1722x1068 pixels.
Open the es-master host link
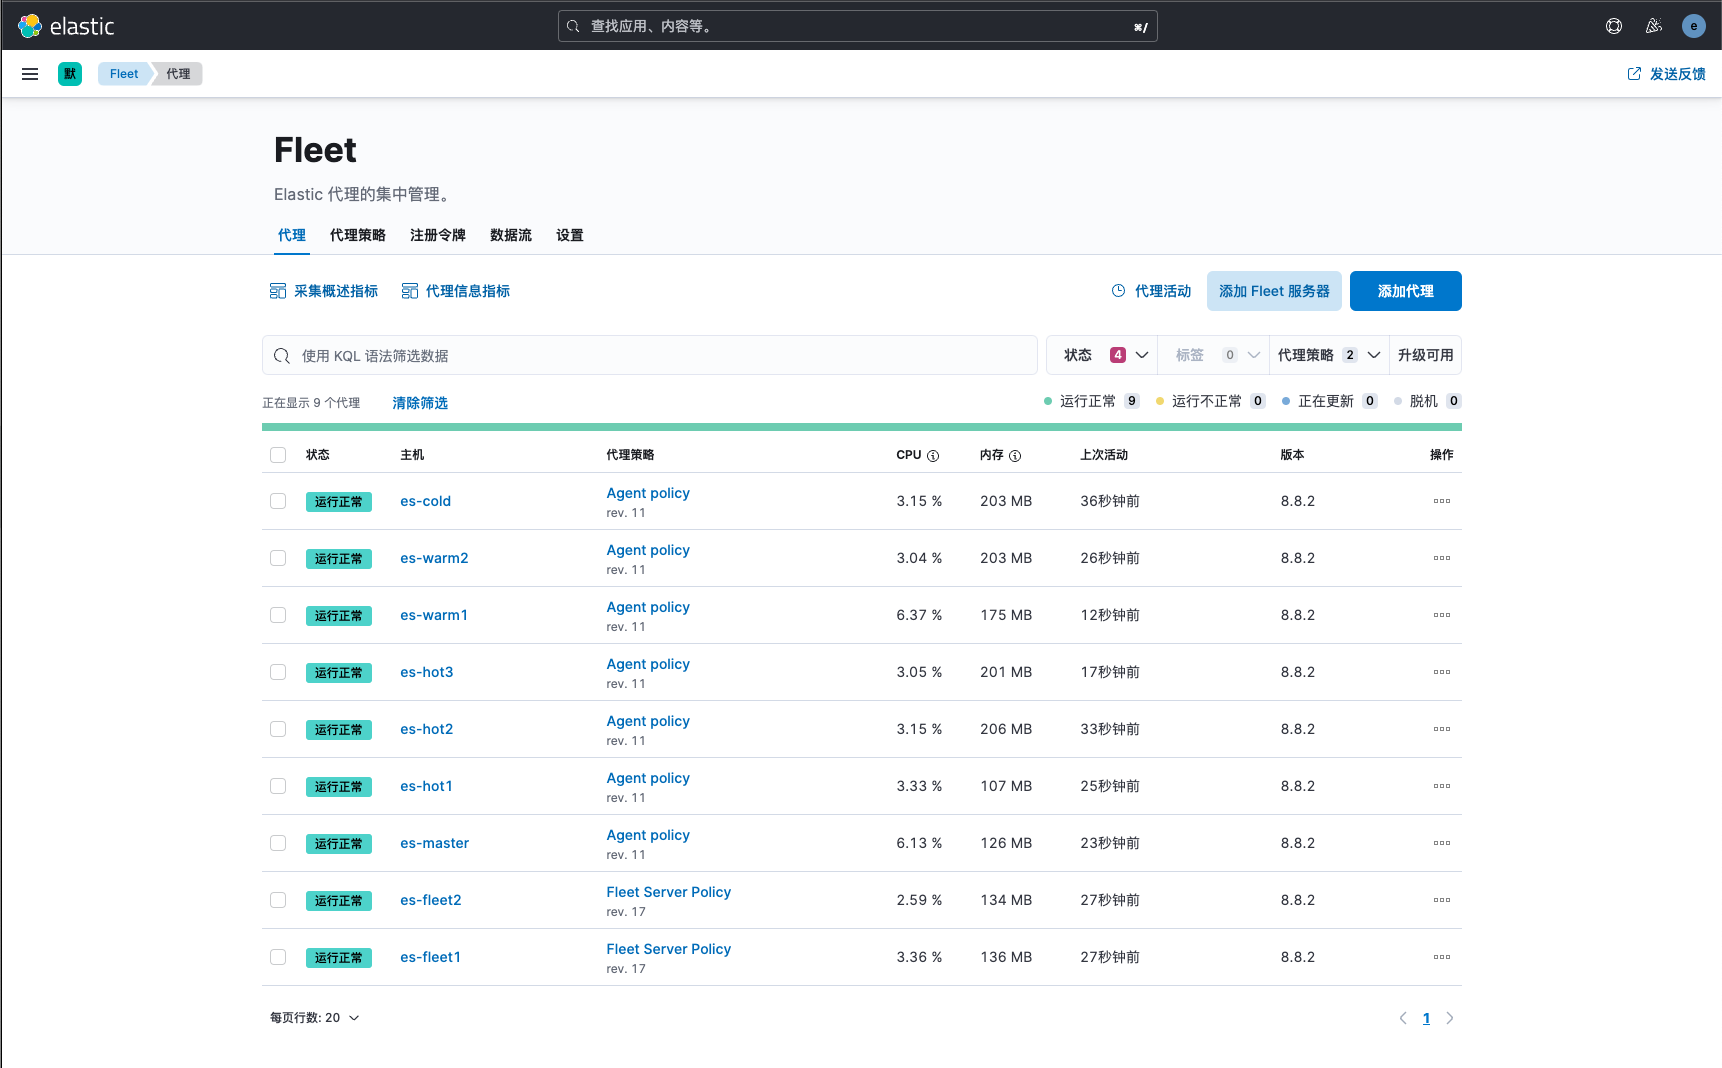tap(435, 843)
